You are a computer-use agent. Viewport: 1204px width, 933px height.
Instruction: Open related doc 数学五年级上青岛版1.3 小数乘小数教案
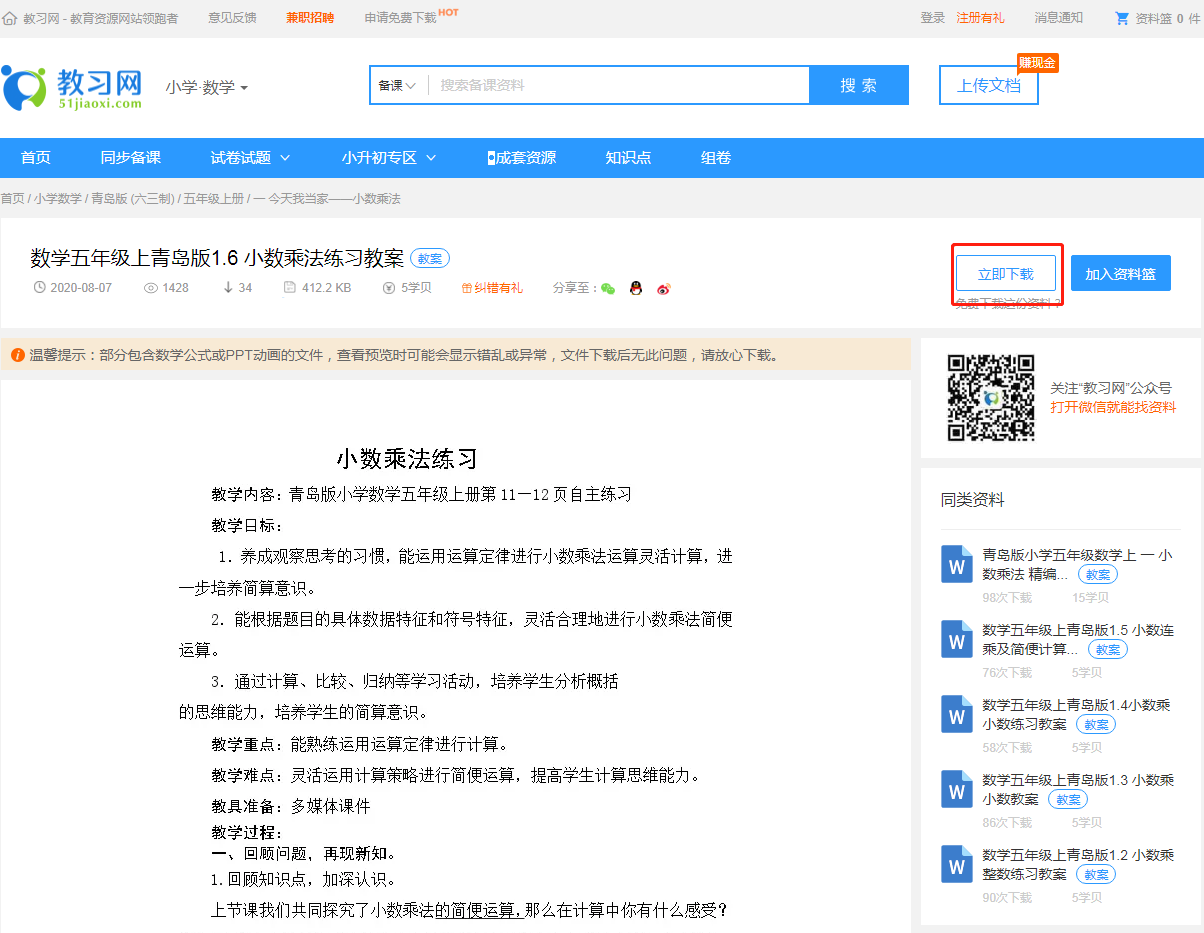[x=1078, y=789]
